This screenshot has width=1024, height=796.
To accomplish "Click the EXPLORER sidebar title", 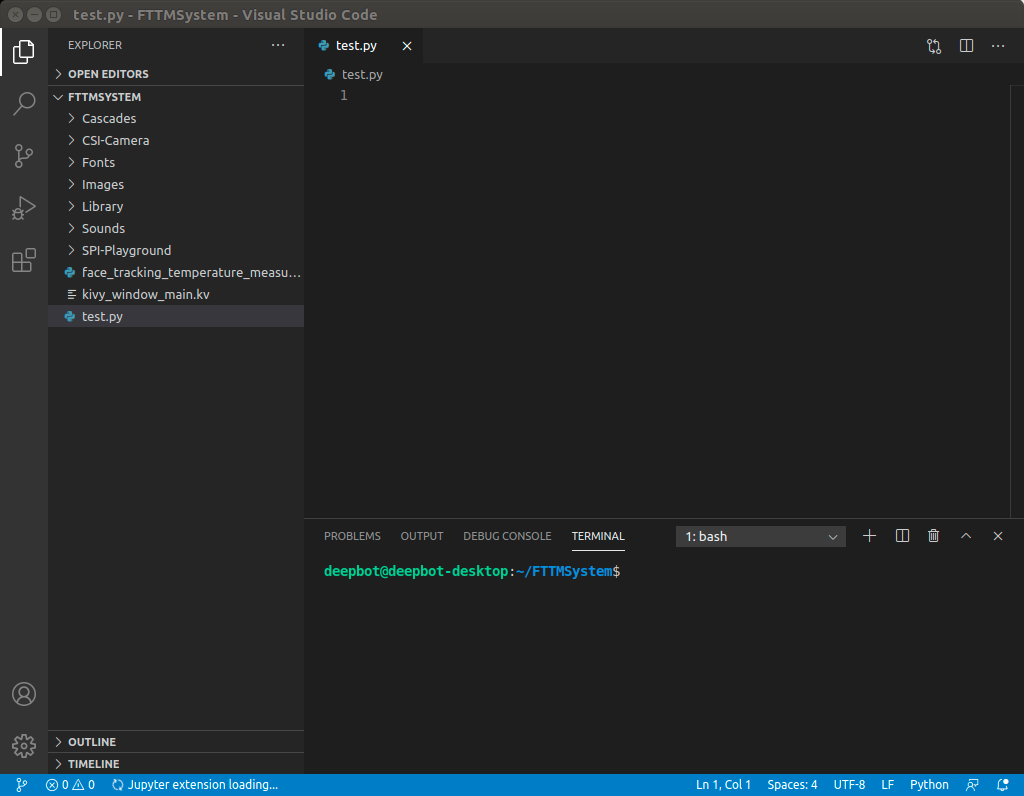I will [95, 45].
